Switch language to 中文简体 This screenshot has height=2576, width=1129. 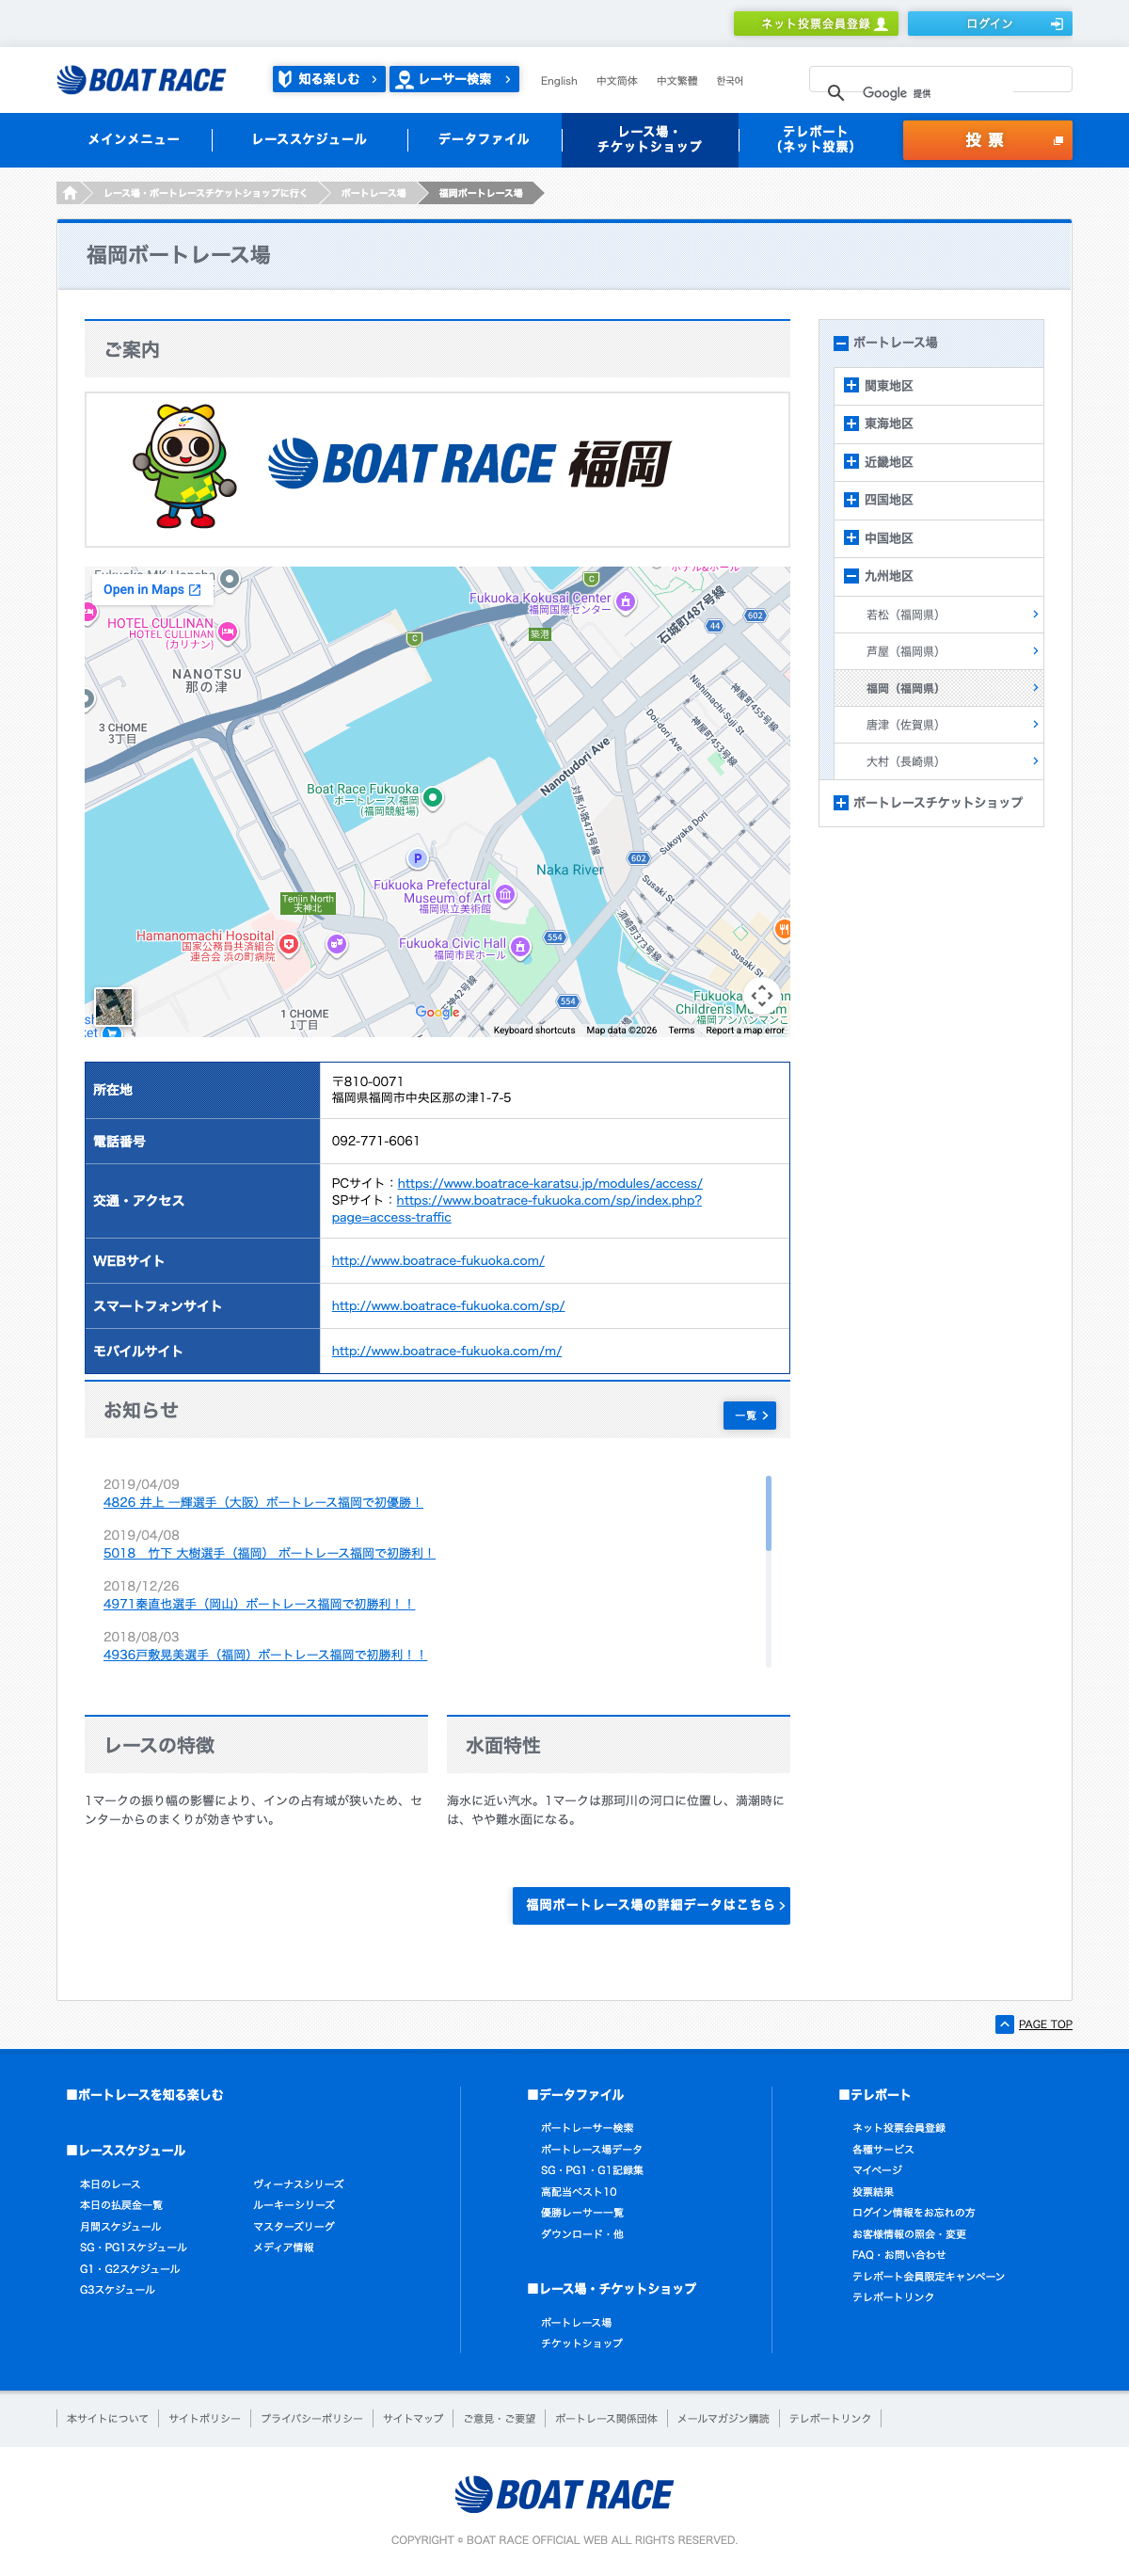[617, 81]
